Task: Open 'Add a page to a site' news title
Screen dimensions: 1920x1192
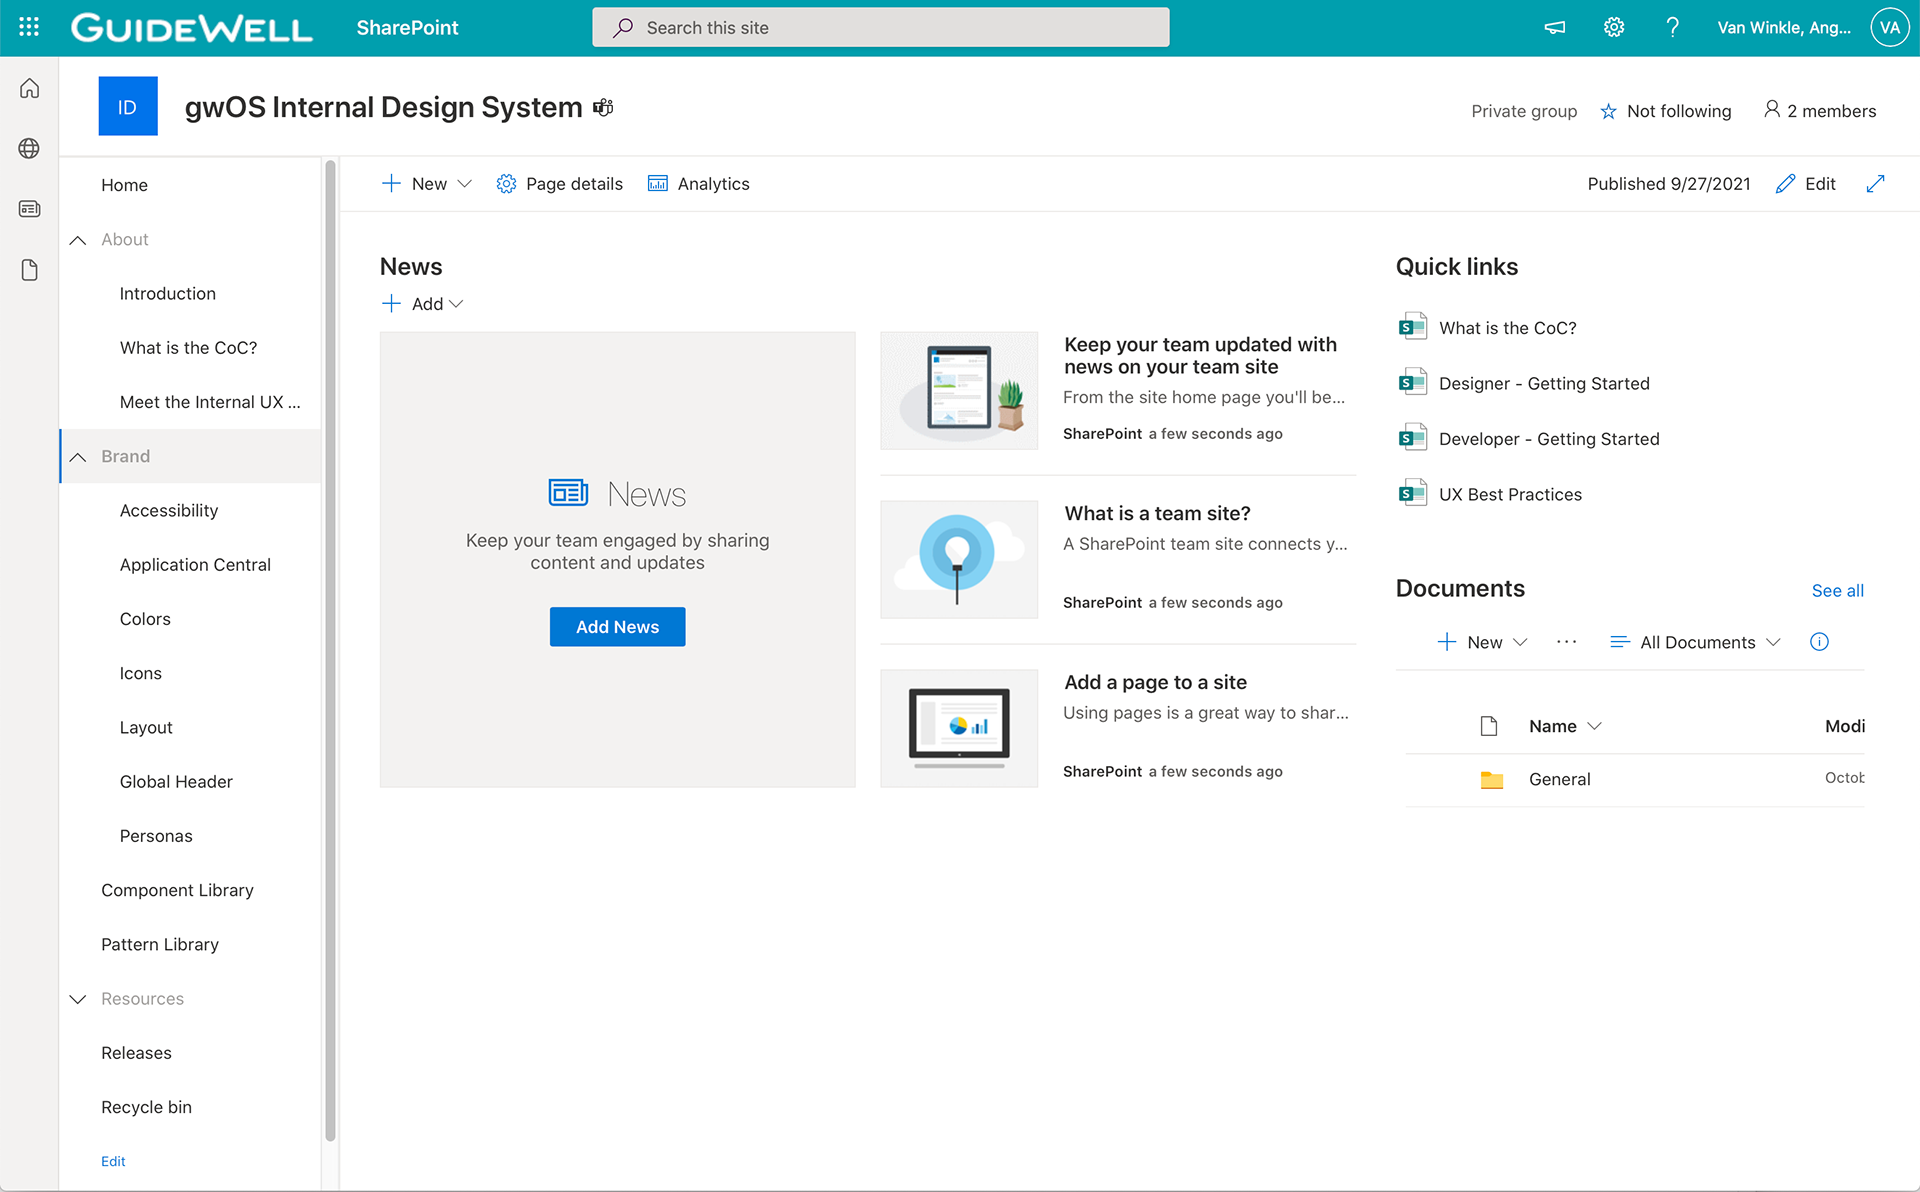Action: click(x=1155, y=682)
